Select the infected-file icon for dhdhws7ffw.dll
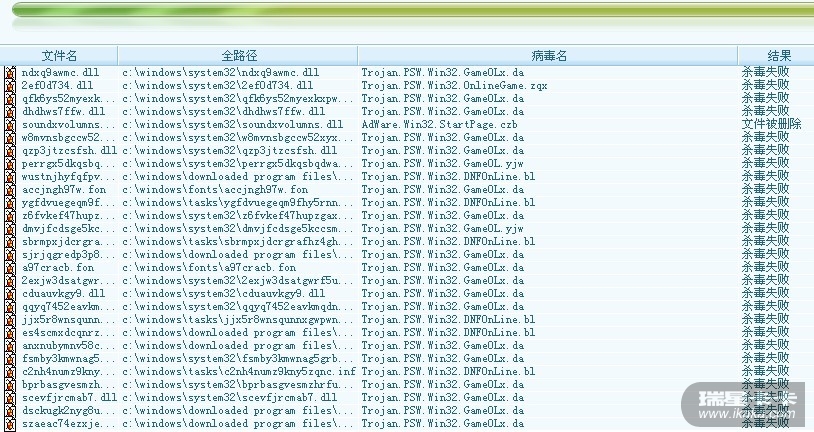This screenshot has width=814, height=432. pyautogui.click(x=10, y=112)
